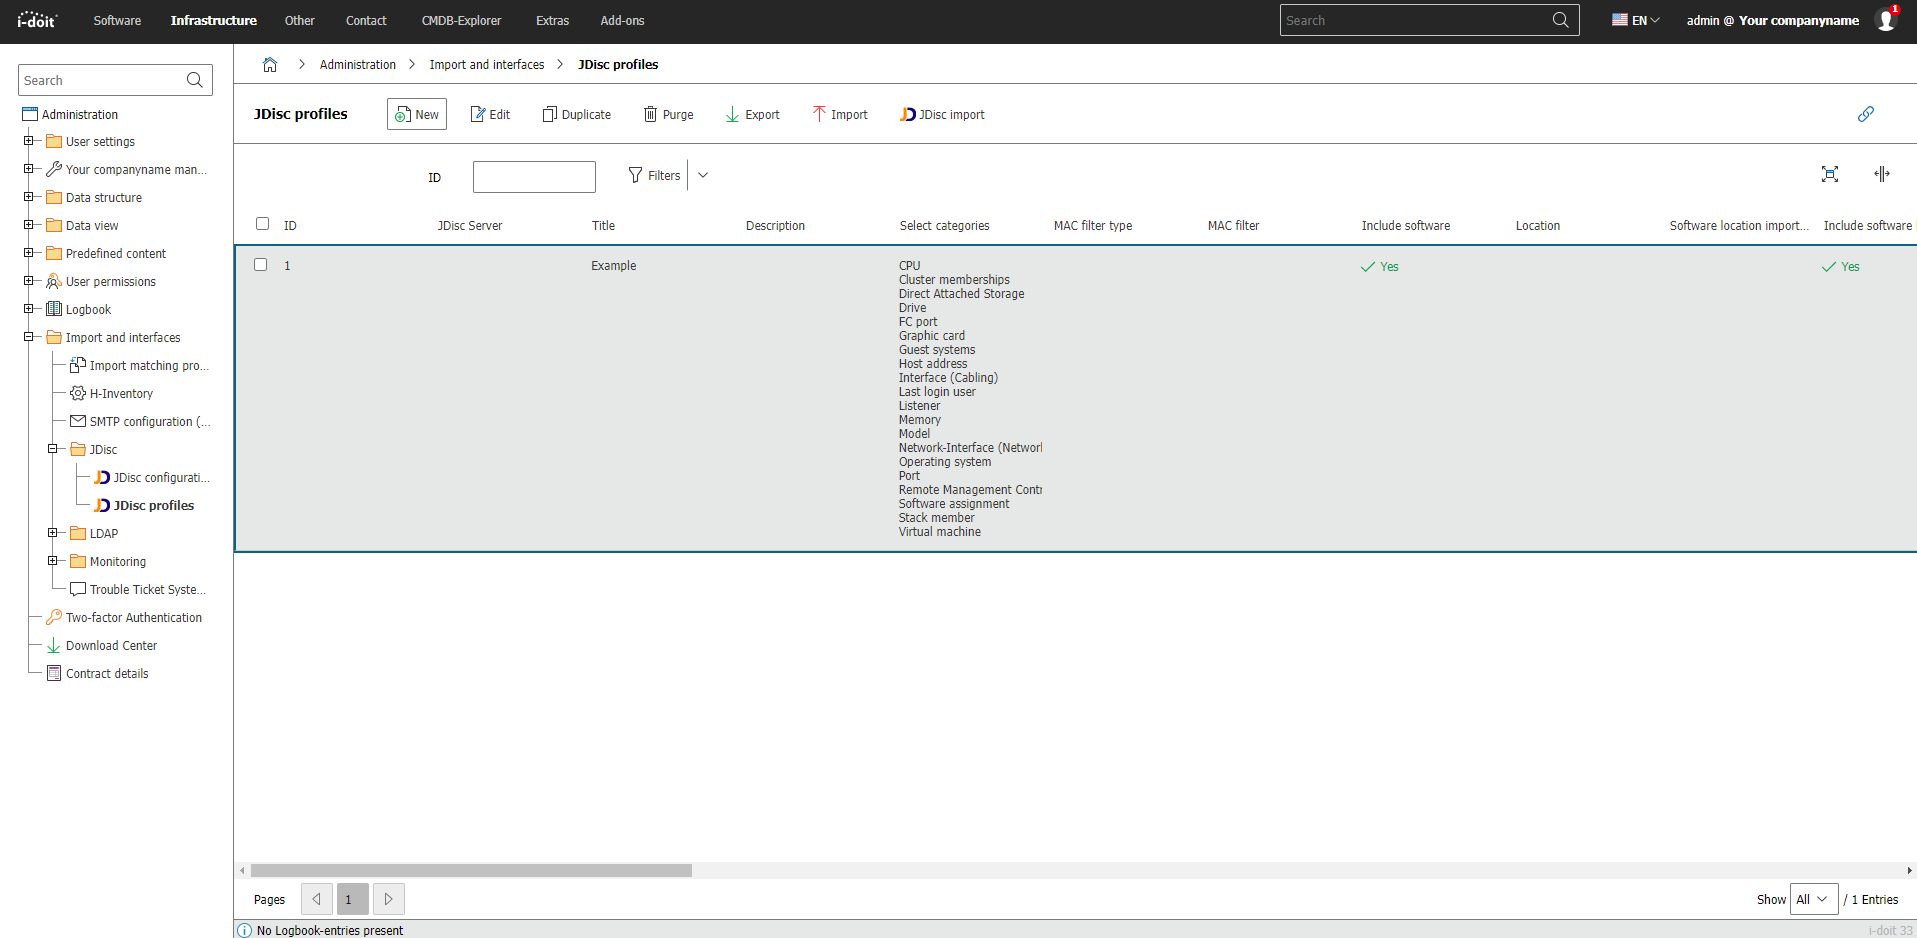The height and width of the screenshot is (938, 1917).
Task: Go to the next page arrow
Action: 389,899
